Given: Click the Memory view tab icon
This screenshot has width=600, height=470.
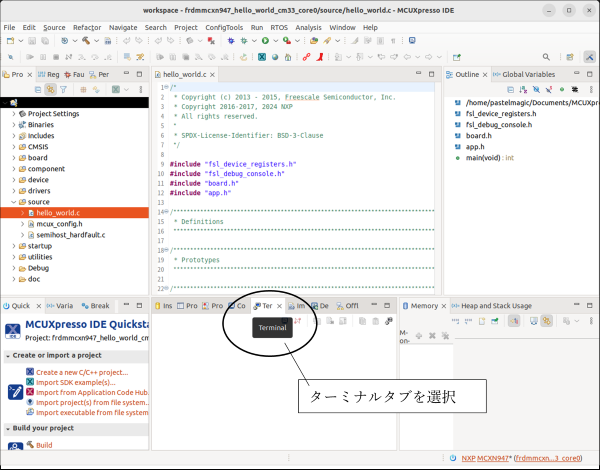Looking at the screenshot, I should (406, 305).
